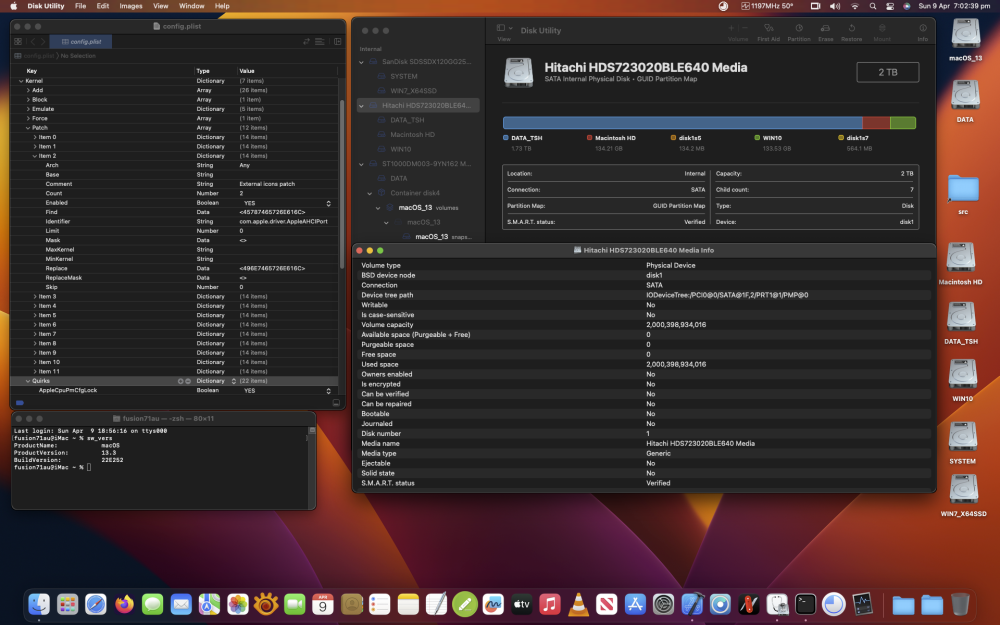Click the Key column header
The width and height of the screenshot is (1000, 625).
(32, 71)
